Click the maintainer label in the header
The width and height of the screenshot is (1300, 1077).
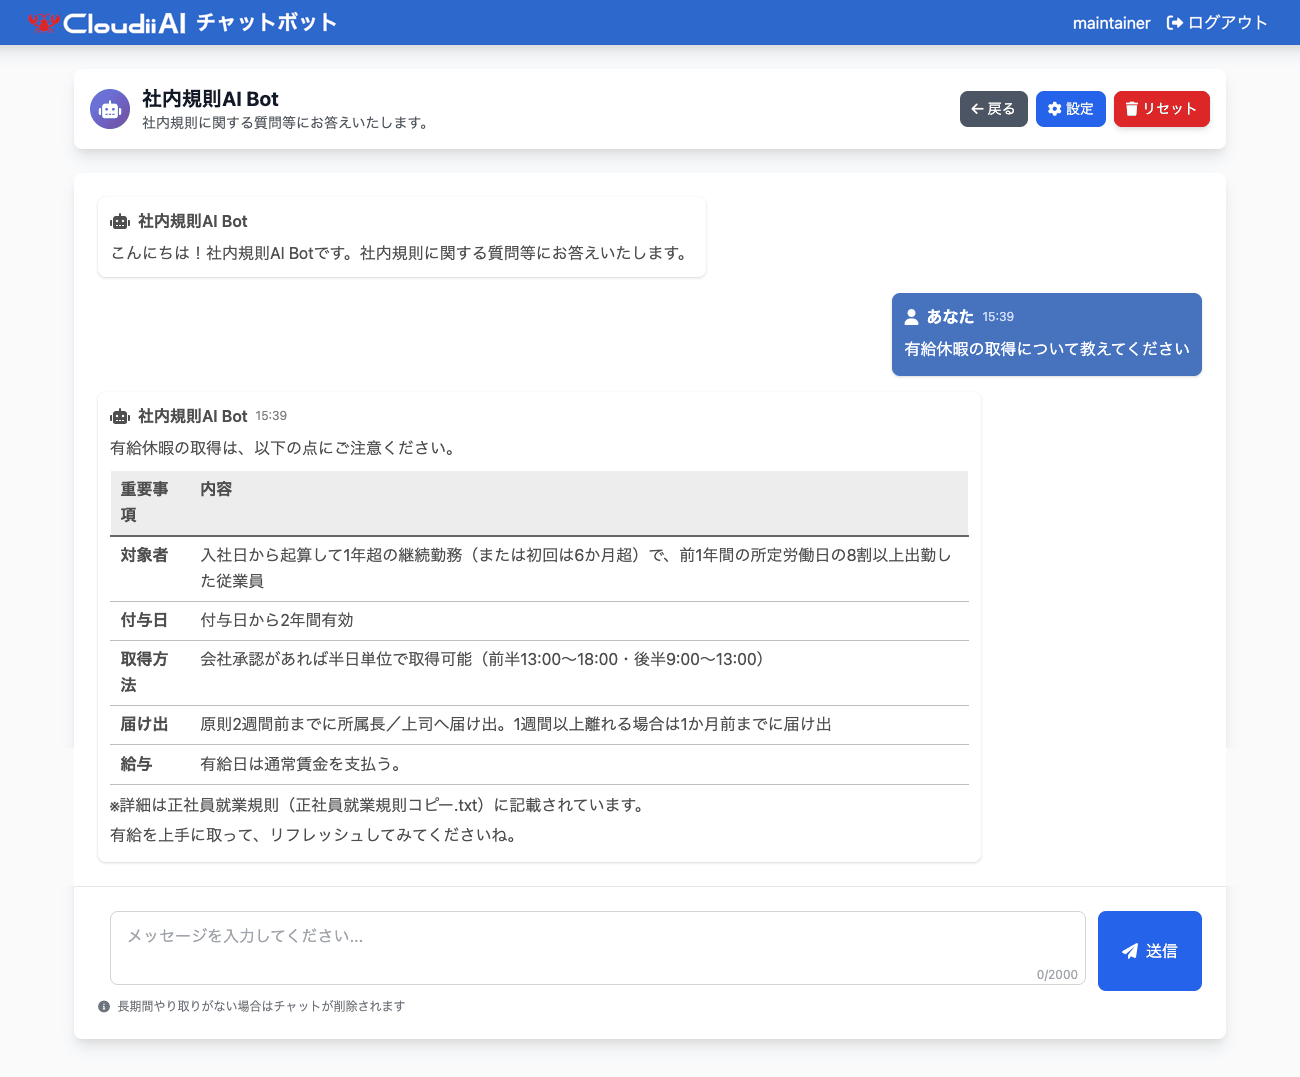point(1111,22)
